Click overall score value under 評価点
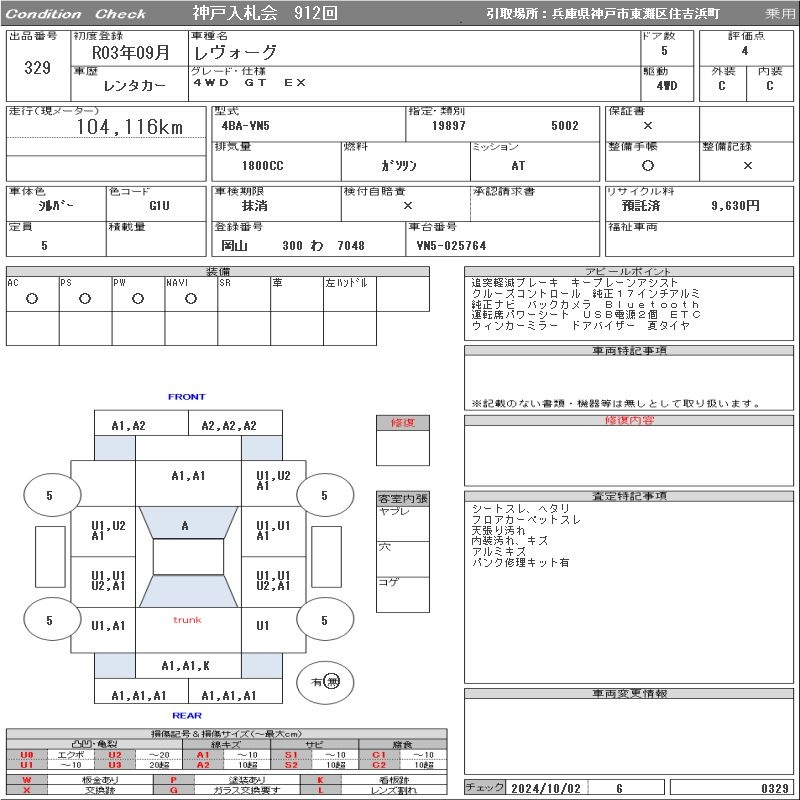 [x=745, y=51]
